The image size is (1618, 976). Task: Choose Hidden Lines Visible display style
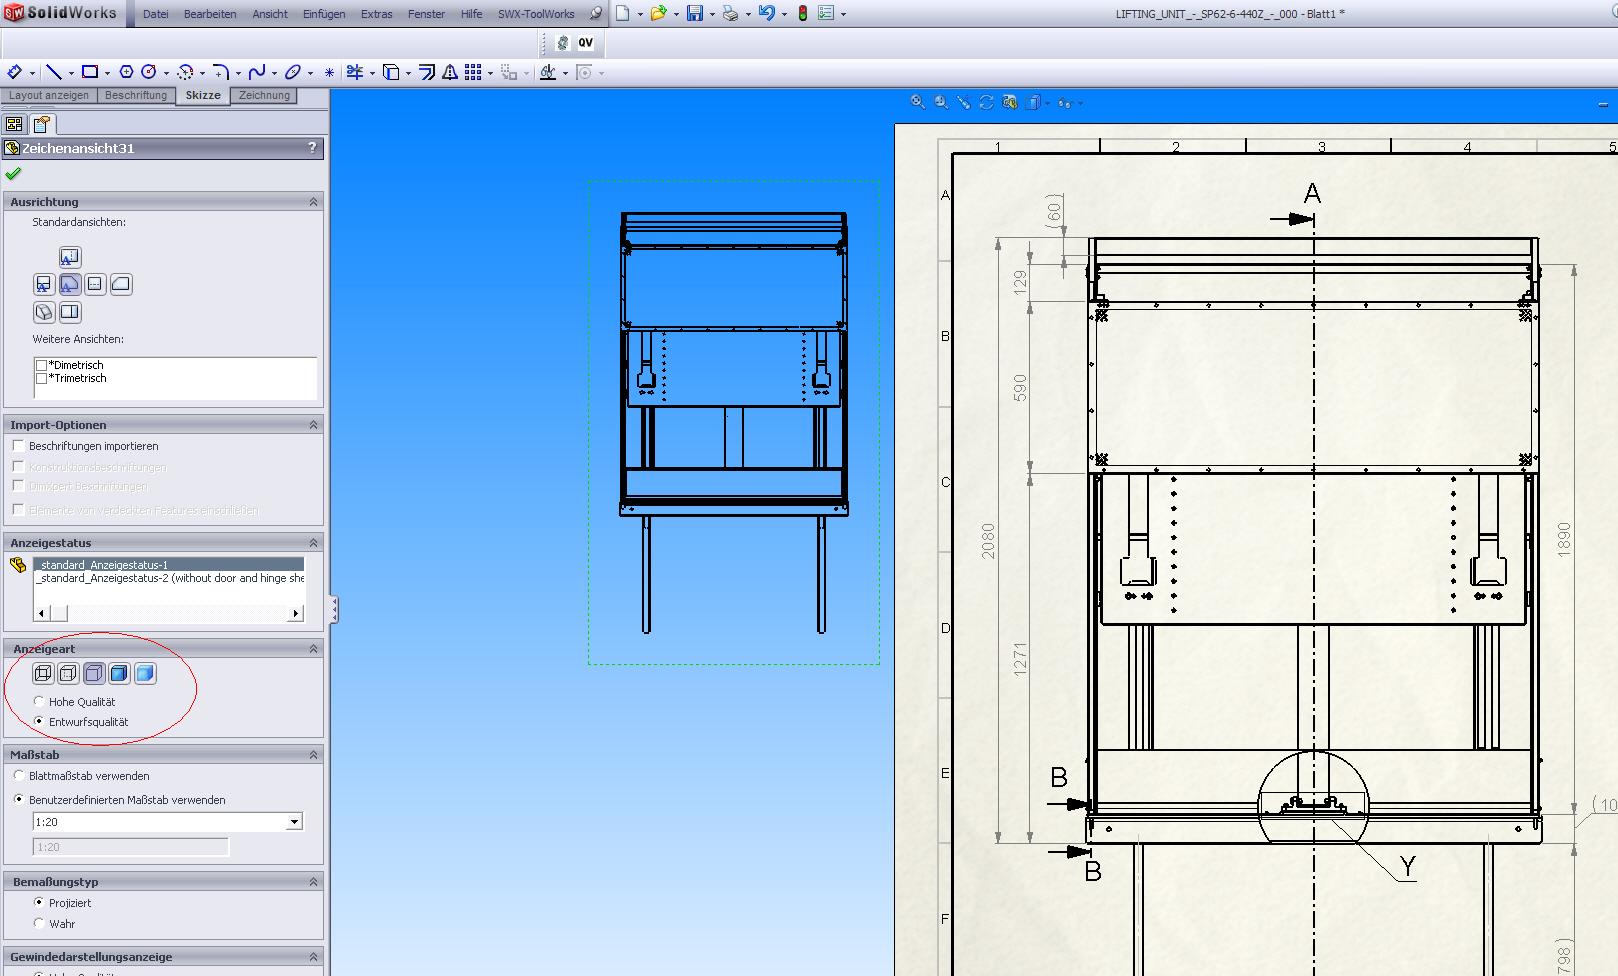pyautogui.click(x=68, y=673)
